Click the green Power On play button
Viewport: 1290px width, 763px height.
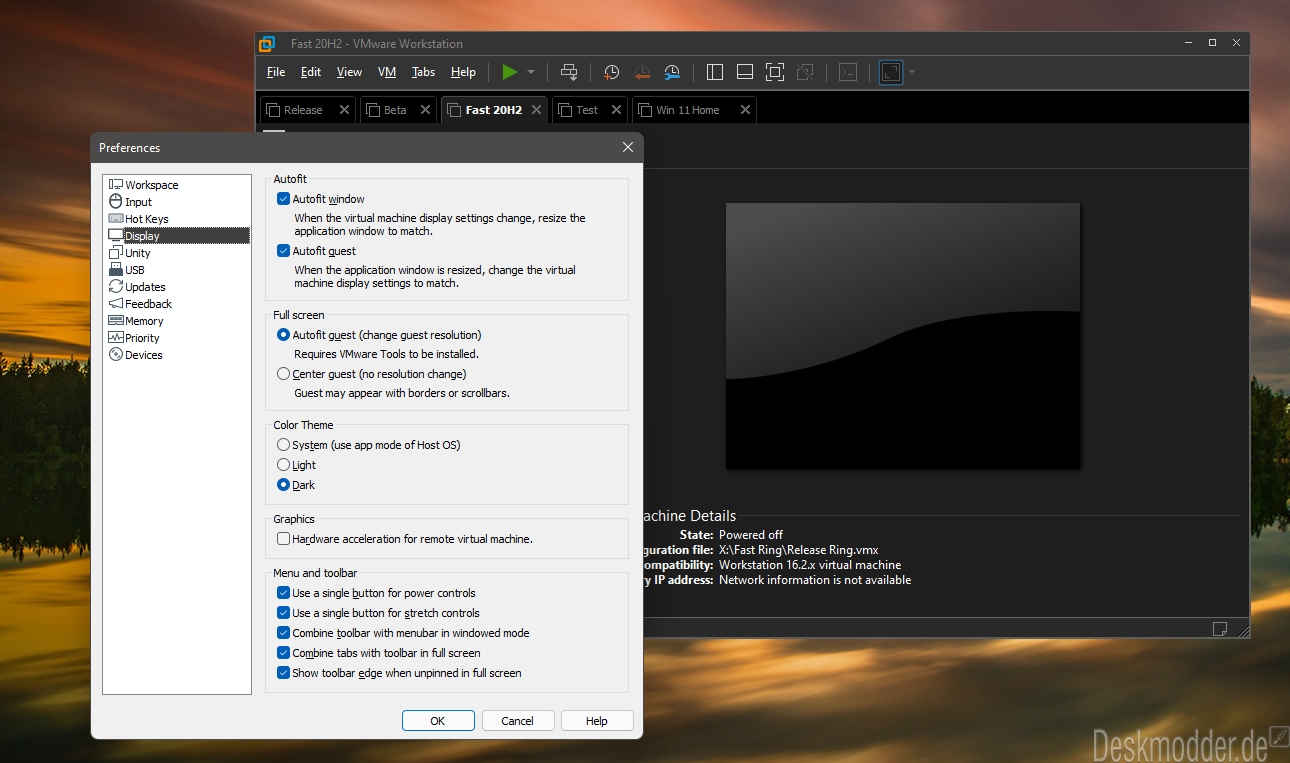(x=510, y=72)
